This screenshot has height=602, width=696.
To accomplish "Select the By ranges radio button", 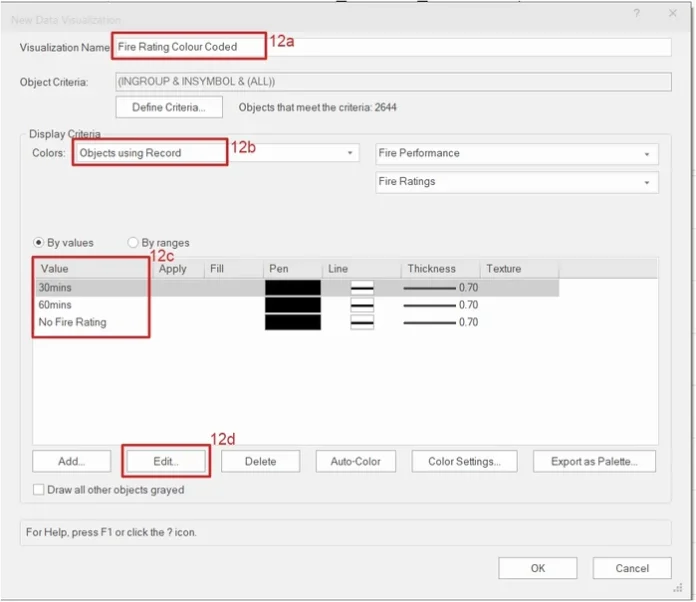I will [x=133, y=242].
